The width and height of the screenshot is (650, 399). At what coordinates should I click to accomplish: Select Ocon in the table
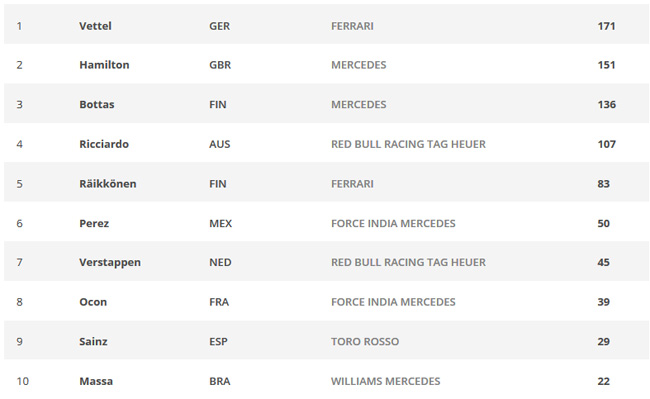93,302
